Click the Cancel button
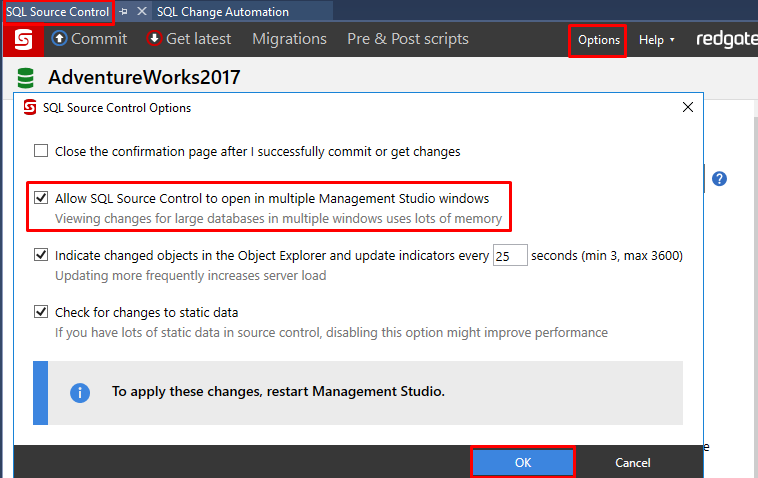 click(632, 463)
